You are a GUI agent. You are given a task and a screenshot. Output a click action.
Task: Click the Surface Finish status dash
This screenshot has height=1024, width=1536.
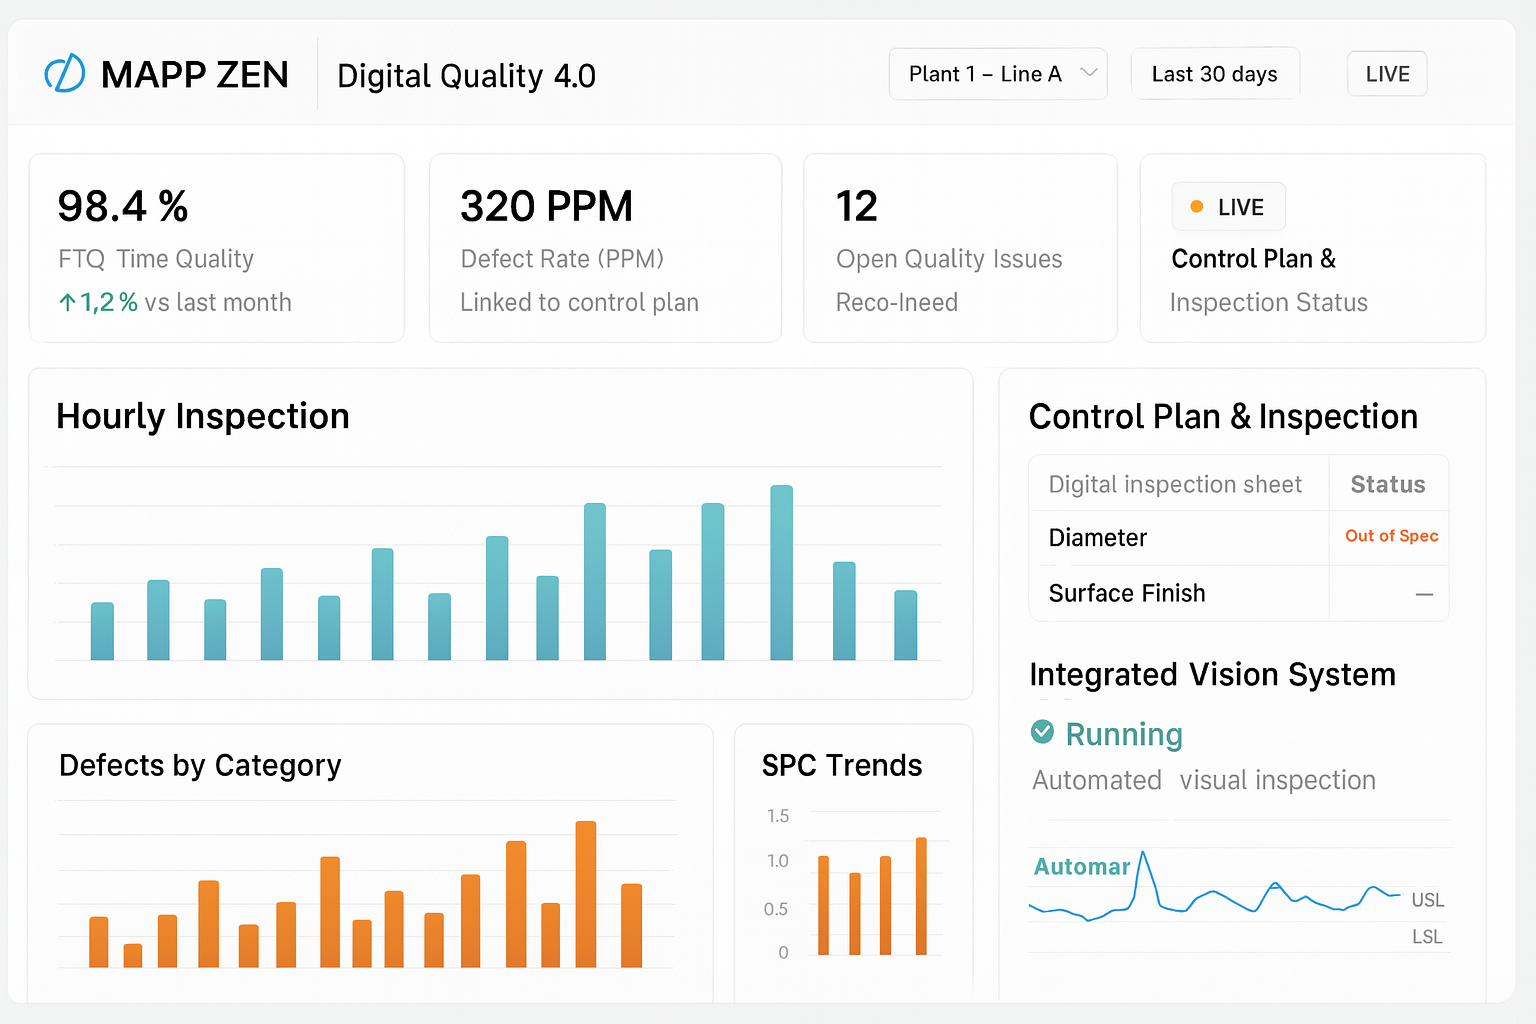tap(1424, 594)
